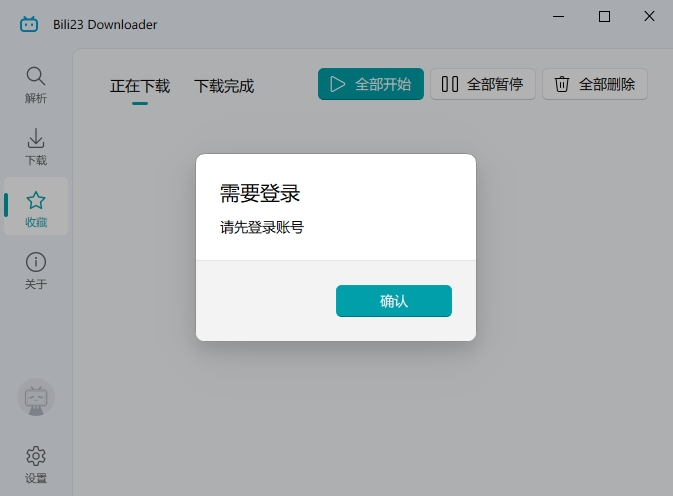Click the user avatar in sidebar
The width and height of the screenshot is (673, 496).
[36, 398]
